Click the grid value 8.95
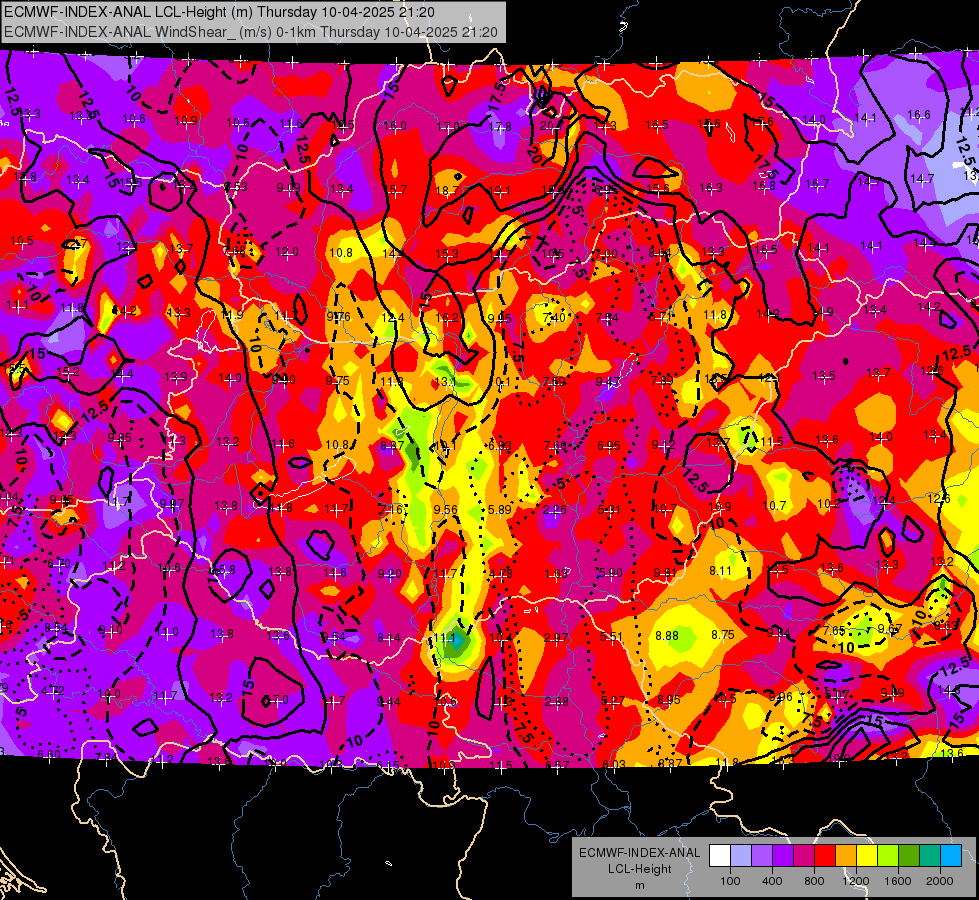 coord(669,700)
